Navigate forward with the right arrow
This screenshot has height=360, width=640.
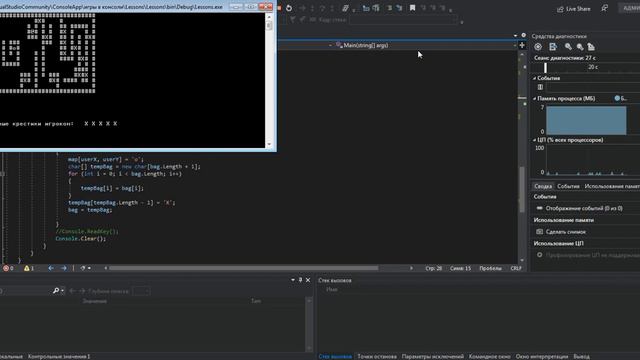pos(64,268)
